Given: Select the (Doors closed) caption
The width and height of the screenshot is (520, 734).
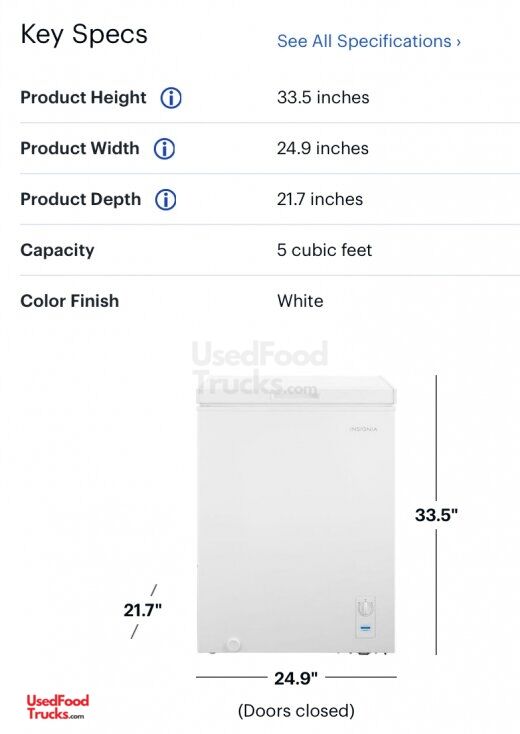Looking at the screenshot, I should pos(296,711).
